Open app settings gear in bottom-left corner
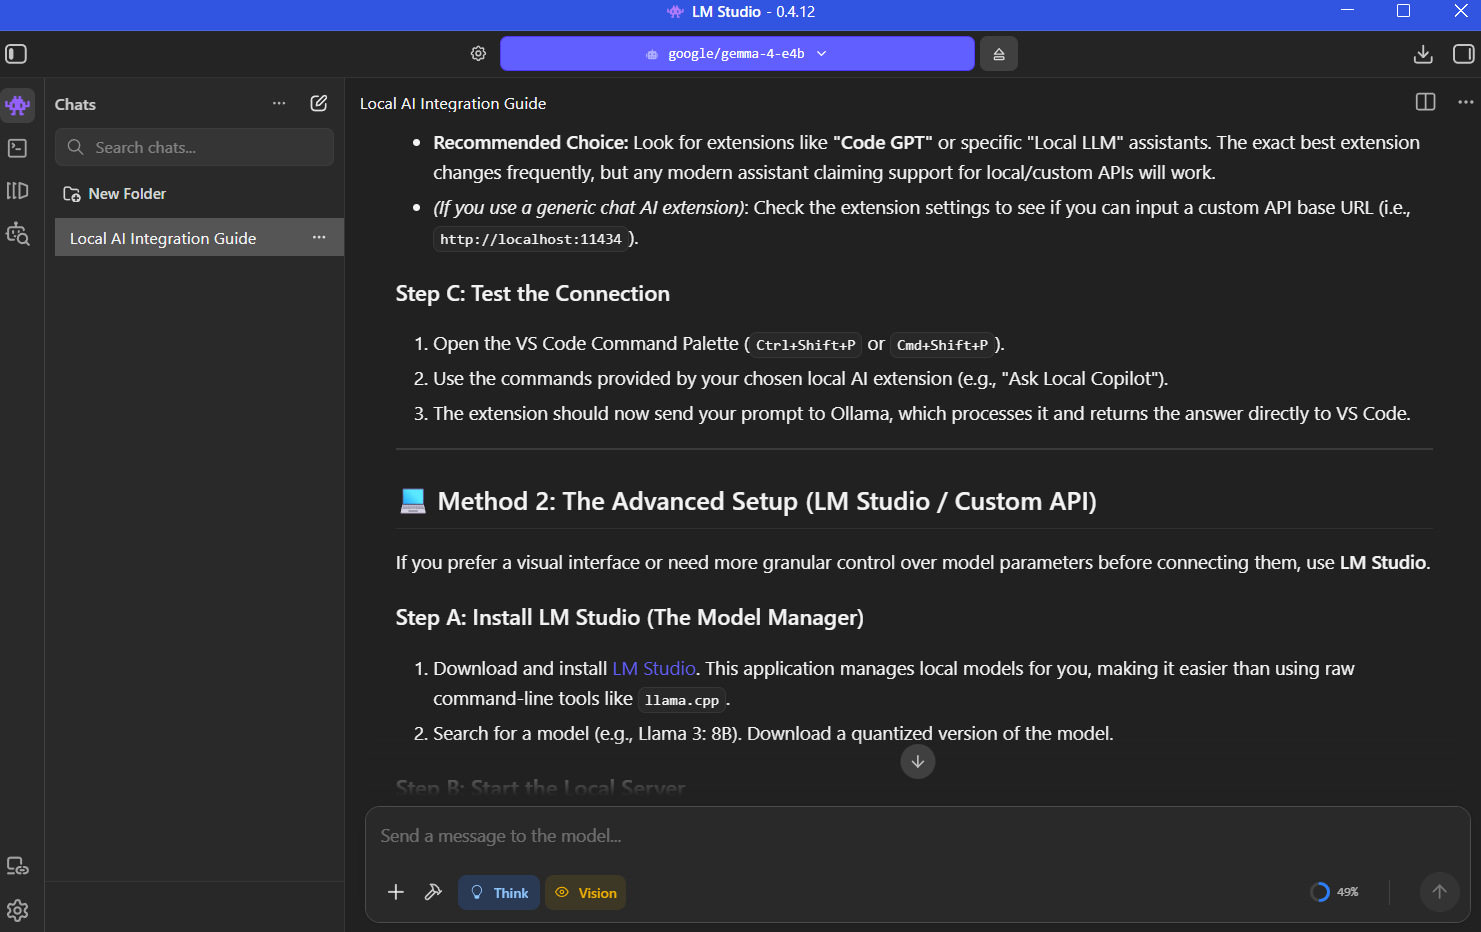The width and height of the screenshot is (1481, 932). (x=18, y=910)
